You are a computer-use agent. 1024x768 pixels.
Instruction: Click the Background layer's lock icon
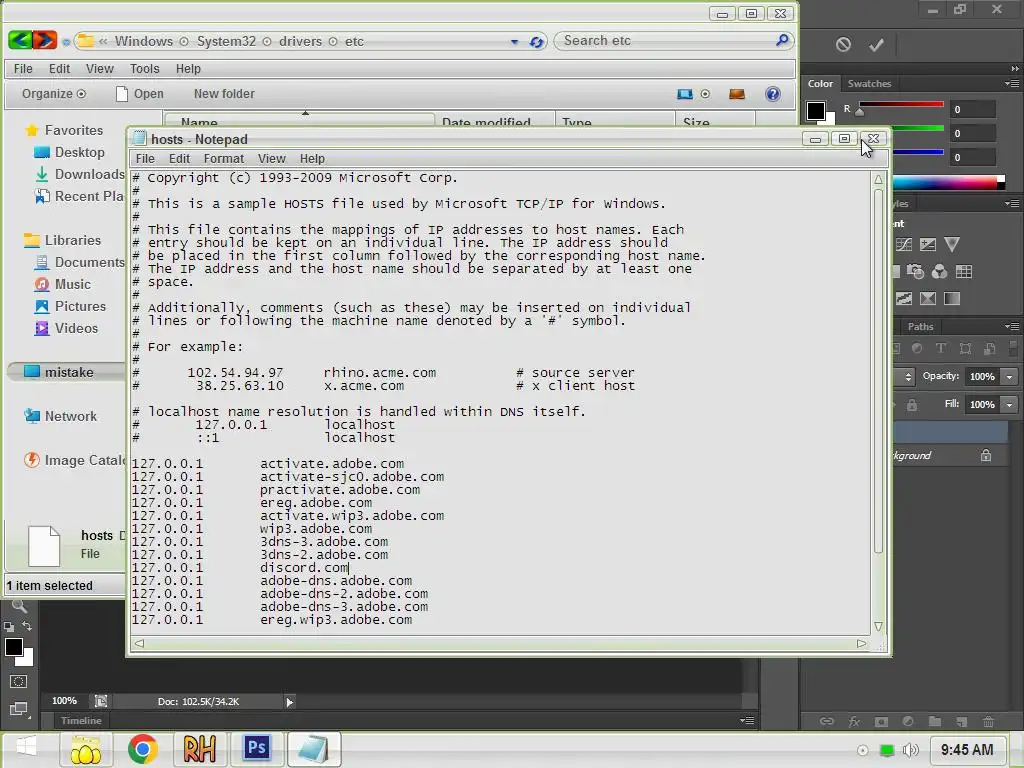point(986,456)
